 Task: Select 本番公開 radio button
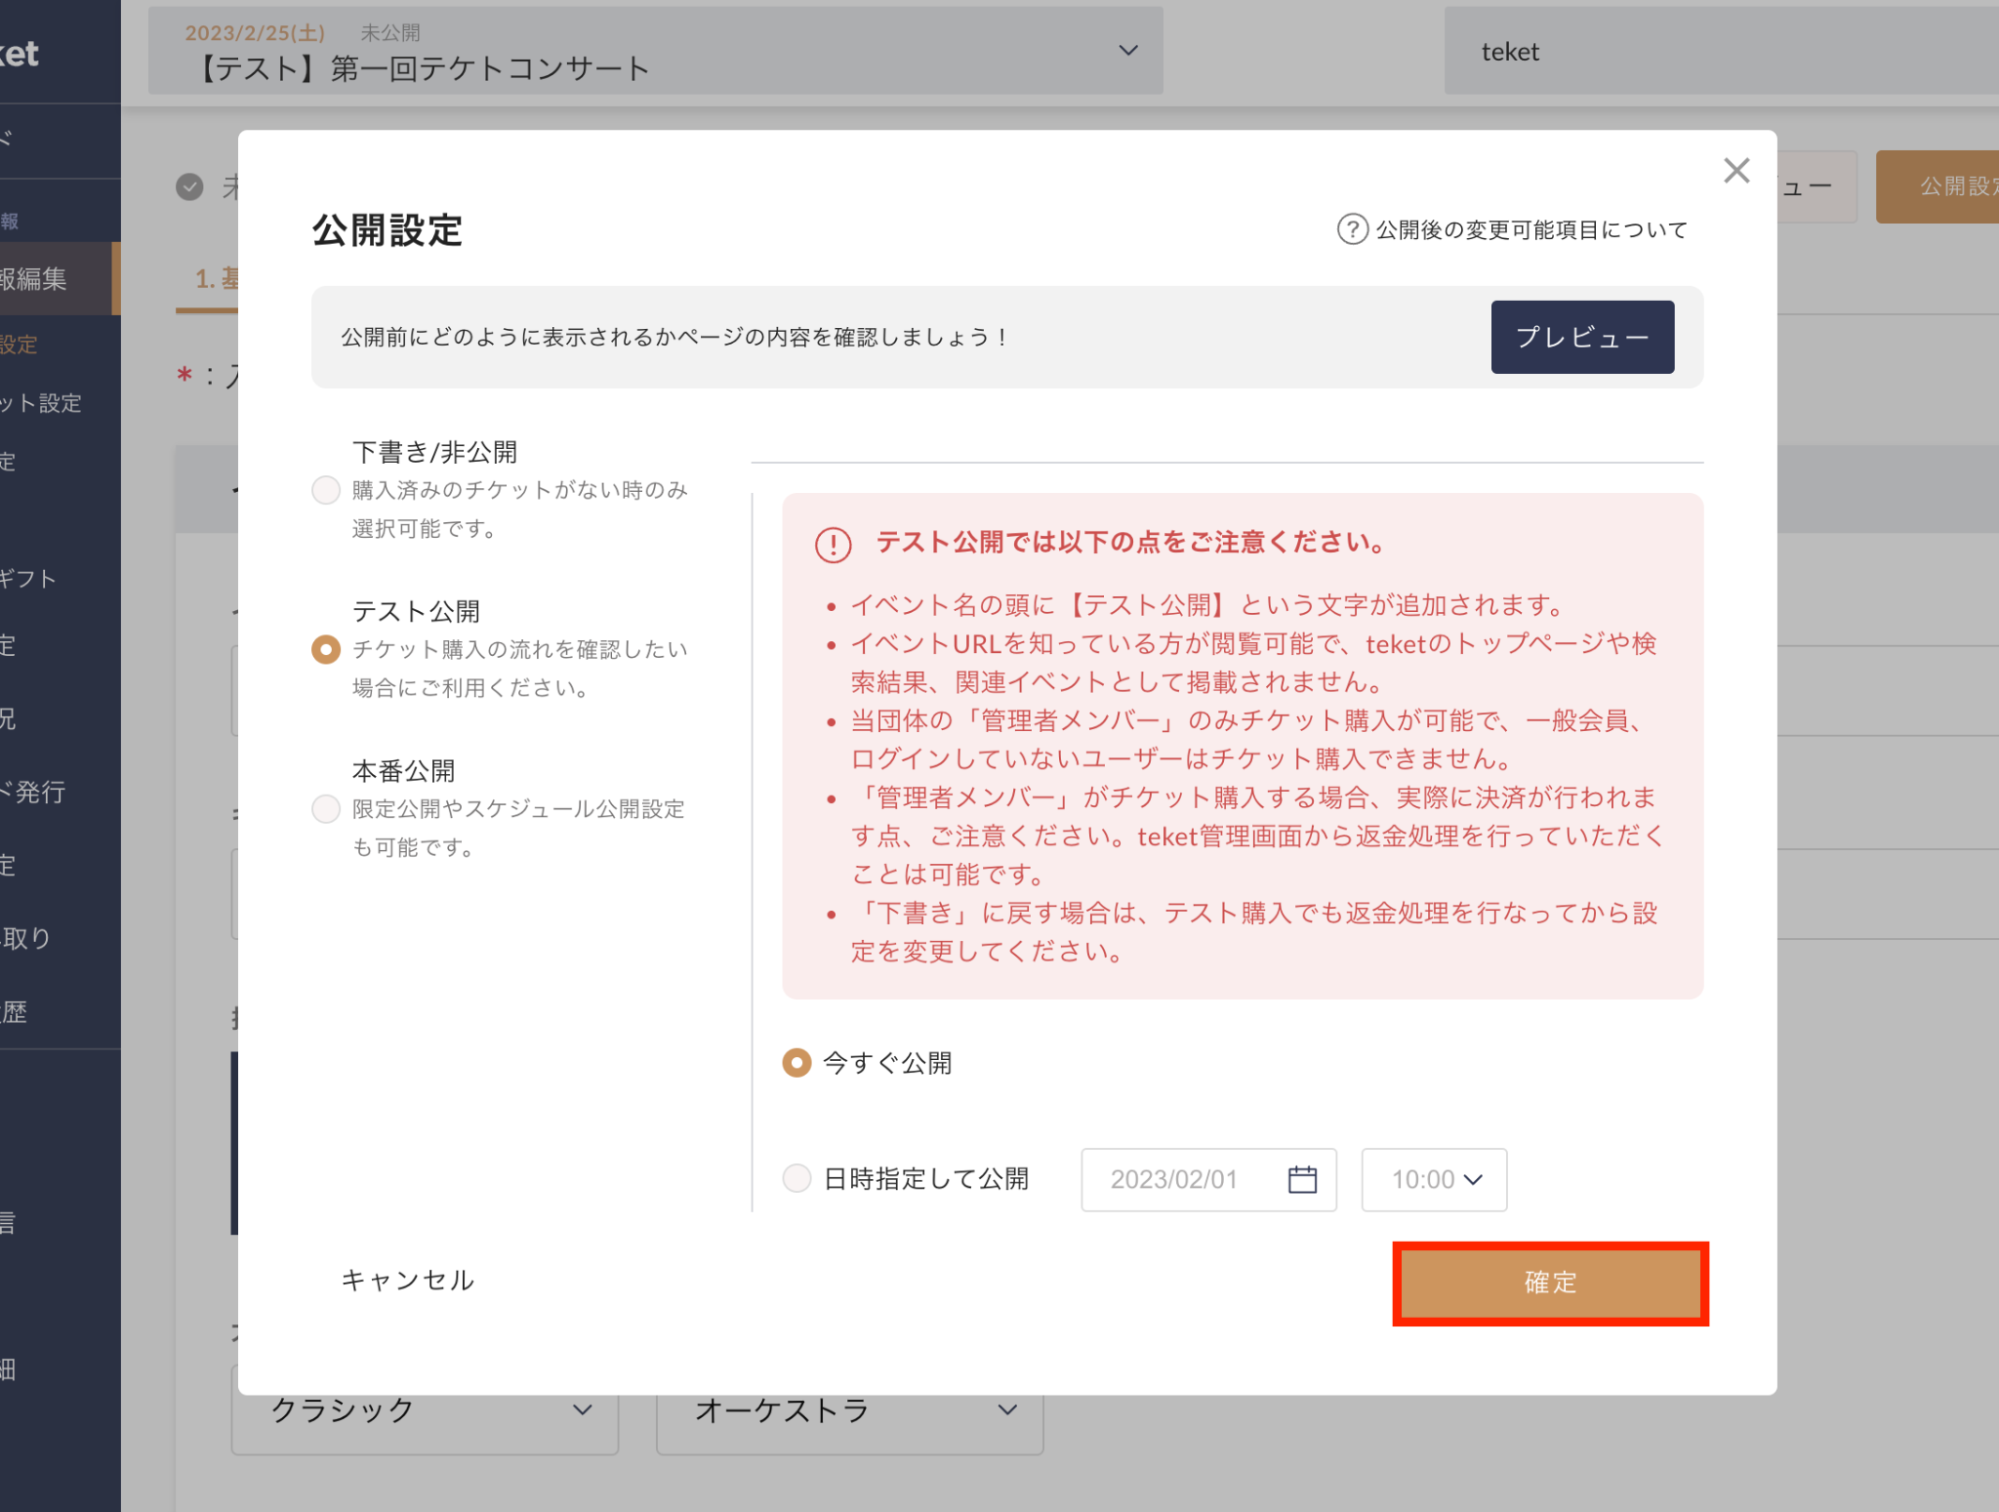326,809
